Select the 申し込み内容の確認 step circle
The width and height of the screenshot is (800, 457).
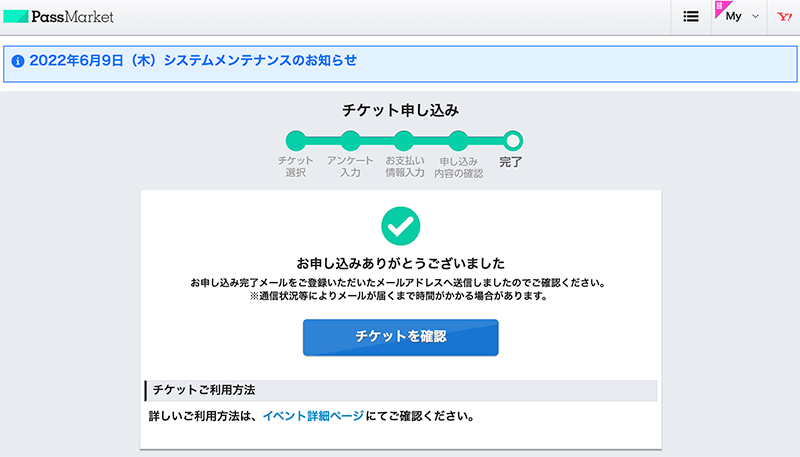click(458, 141)
